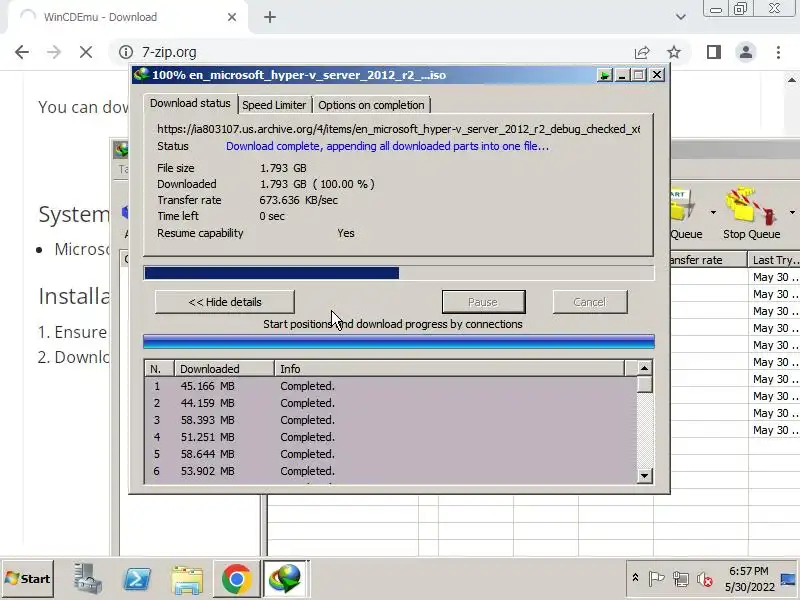800x600 pixels.
Task: Select connection row 6 with 53.902 MB
Action: [x=391, y=471]
